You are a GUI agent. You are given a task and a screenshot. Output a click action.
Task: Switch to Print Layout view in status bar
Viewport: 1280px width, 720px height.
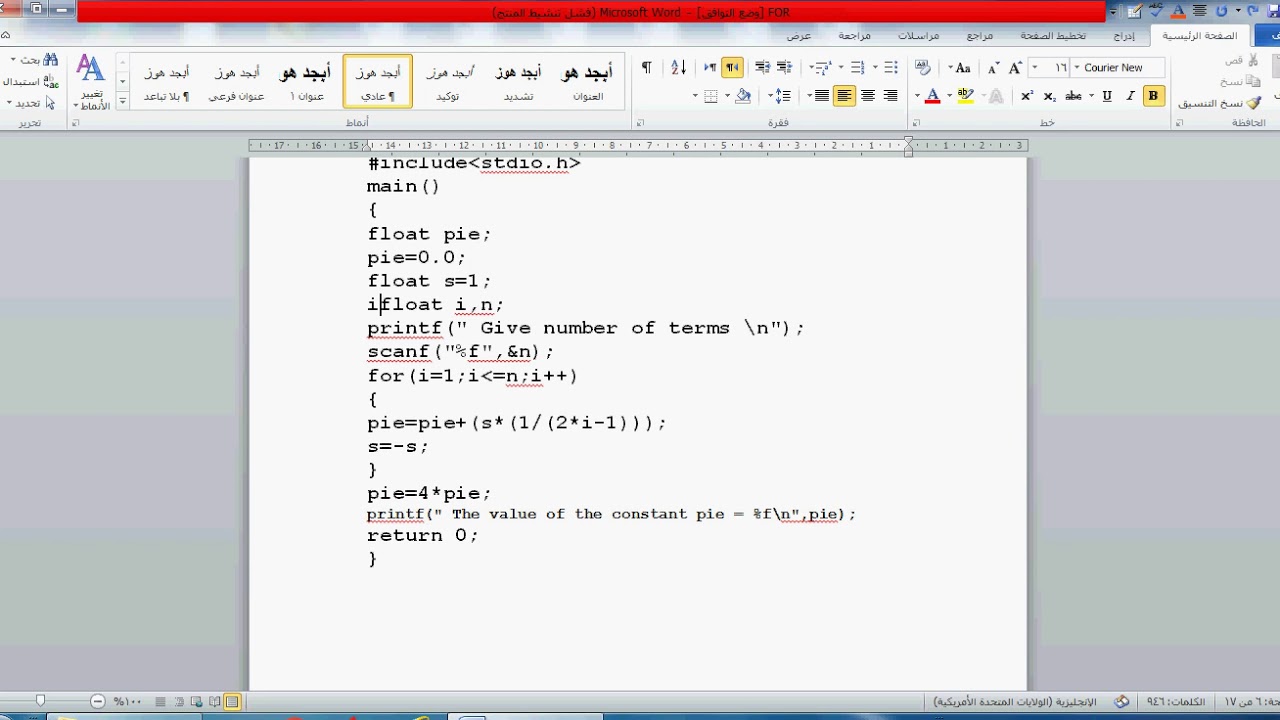point(232,702)
